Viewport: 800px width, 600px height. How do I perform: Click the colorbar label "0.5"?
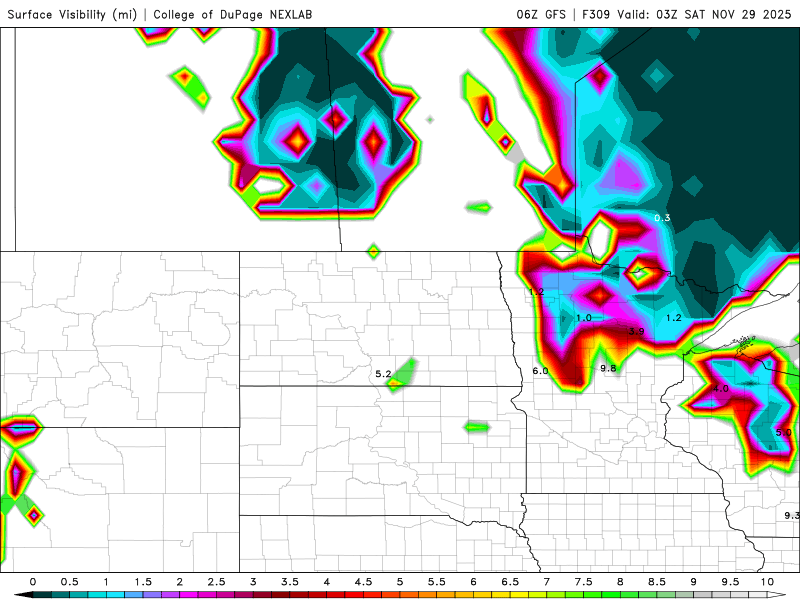(69, 582)
